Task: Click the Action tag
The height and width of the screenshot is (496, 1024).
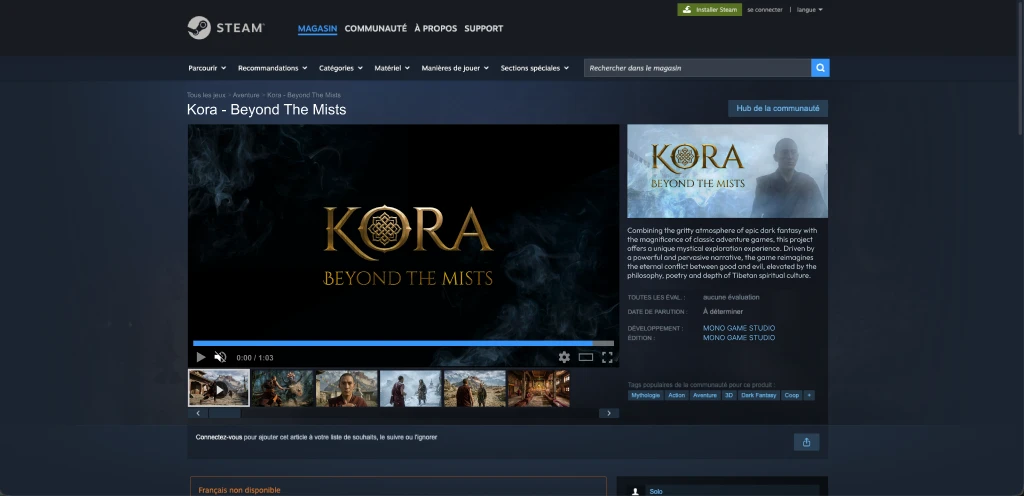Action: 677,395
